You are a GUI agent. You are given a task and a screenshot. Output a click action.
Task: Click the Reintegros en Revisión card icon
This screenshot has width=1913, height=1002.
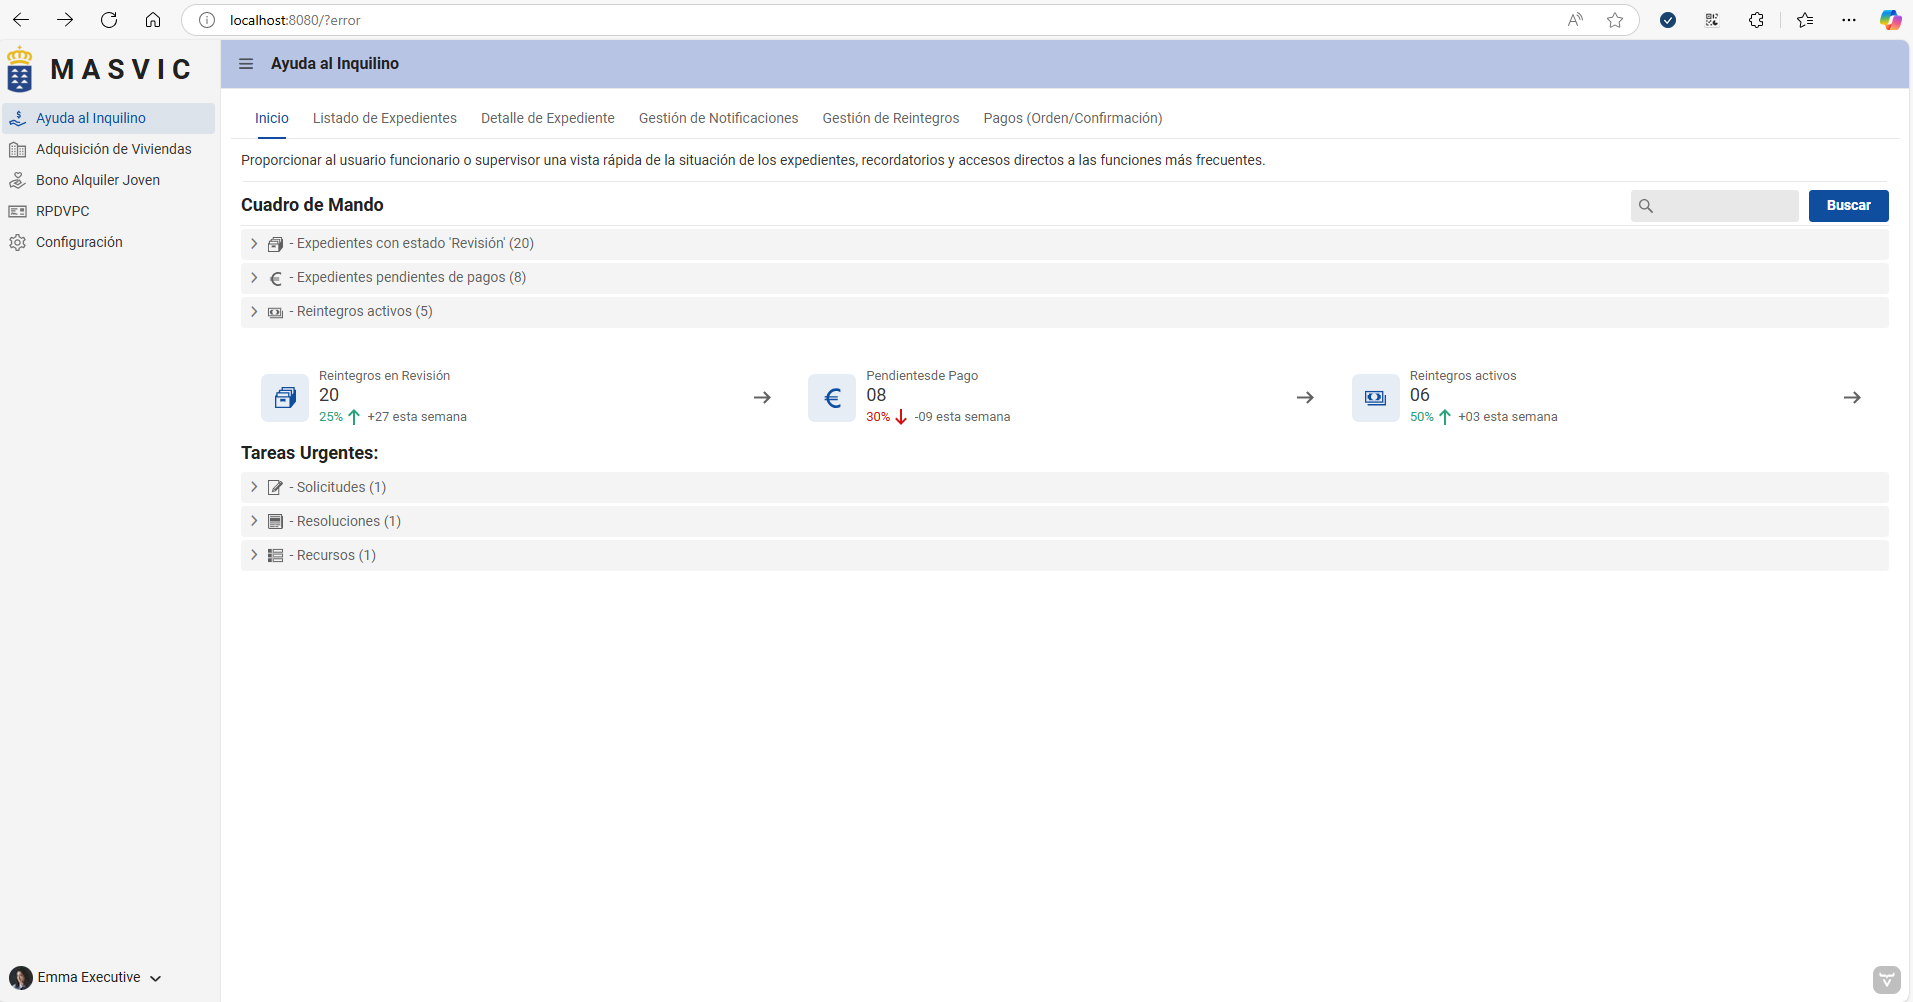(285, 398)
